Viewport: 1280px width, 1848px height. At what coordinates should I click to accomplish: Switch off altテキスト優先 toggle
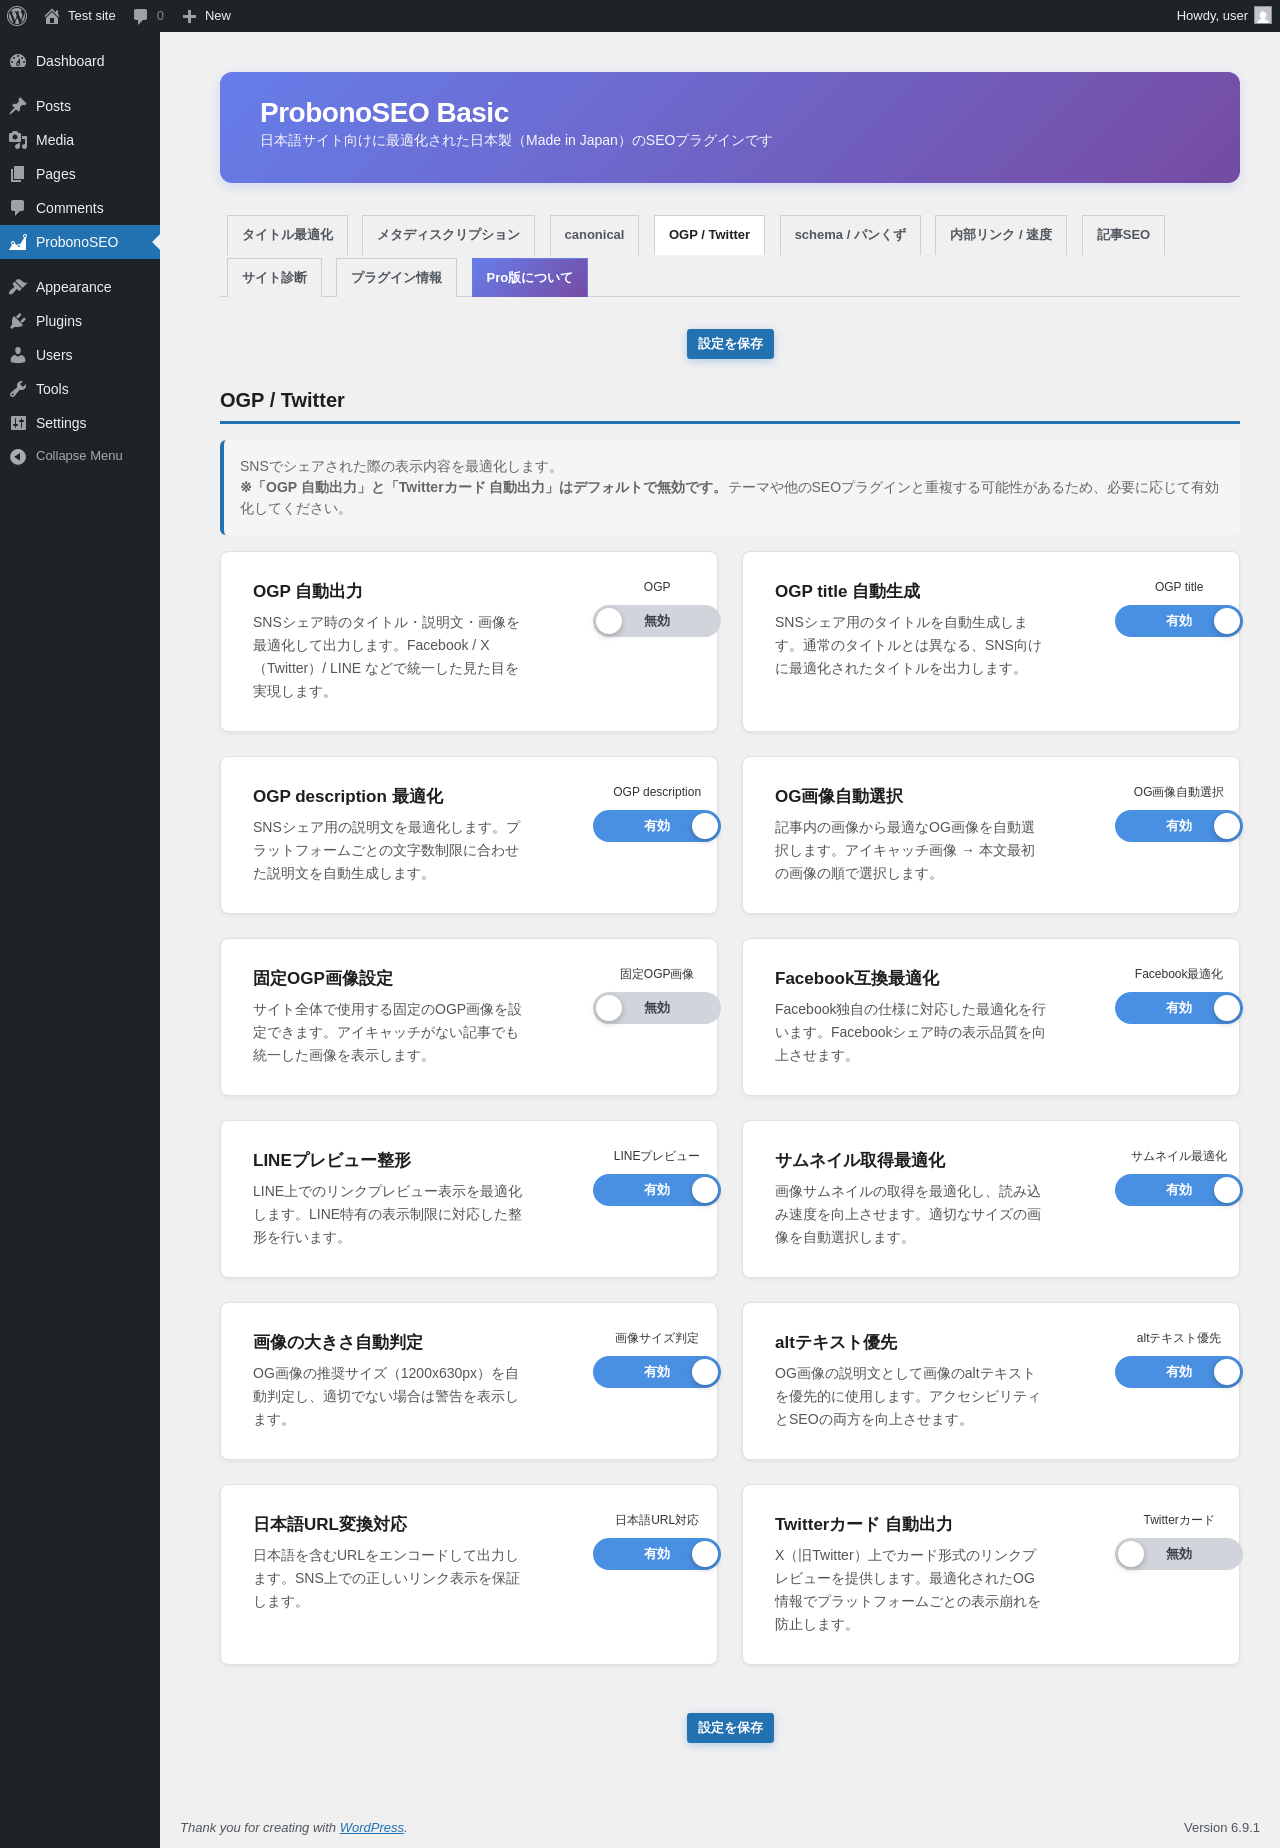point(1179,1372)
